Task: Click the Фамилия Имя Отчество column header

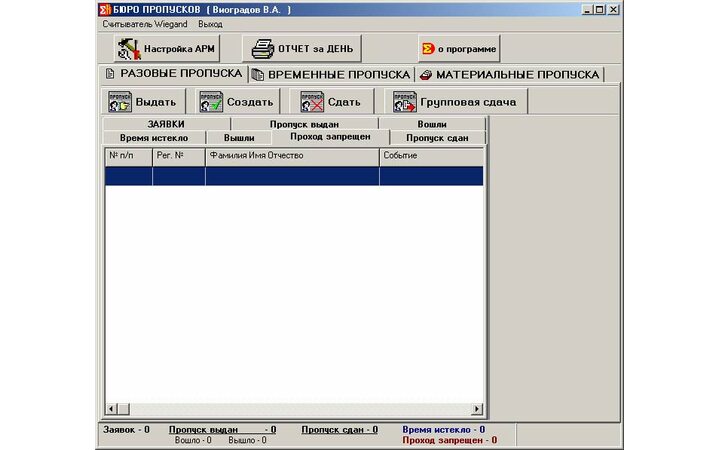Action: point(291,156)
